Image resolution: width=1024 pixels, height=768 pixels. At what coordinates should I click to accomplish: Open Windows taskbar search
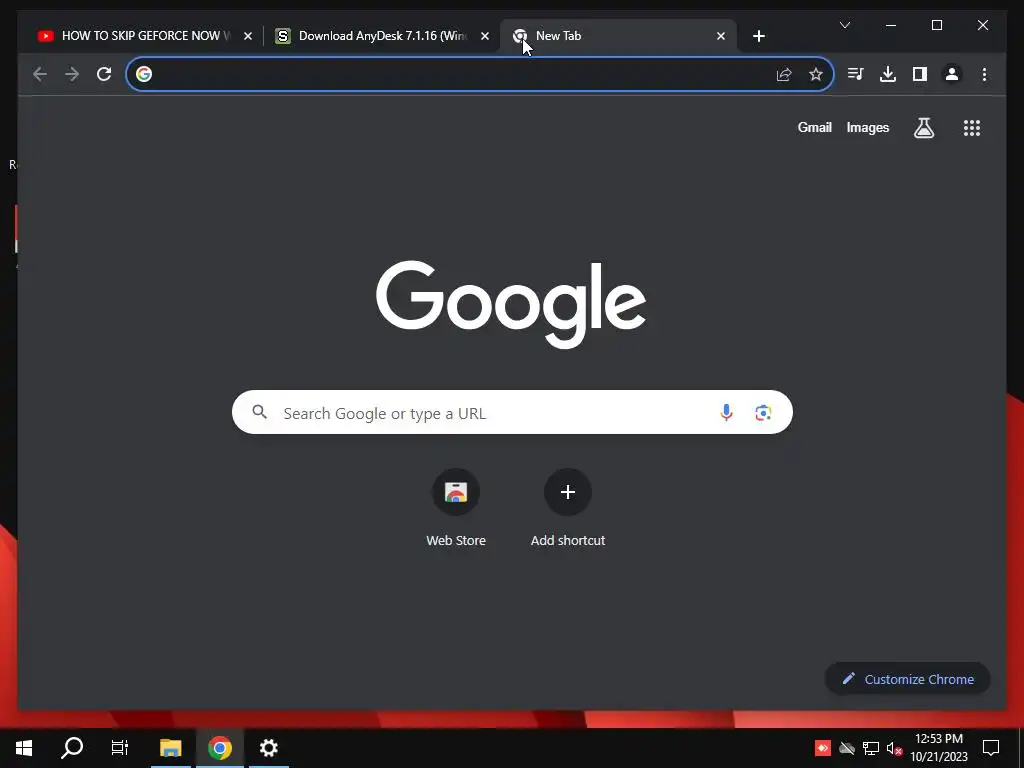[72, 747]
